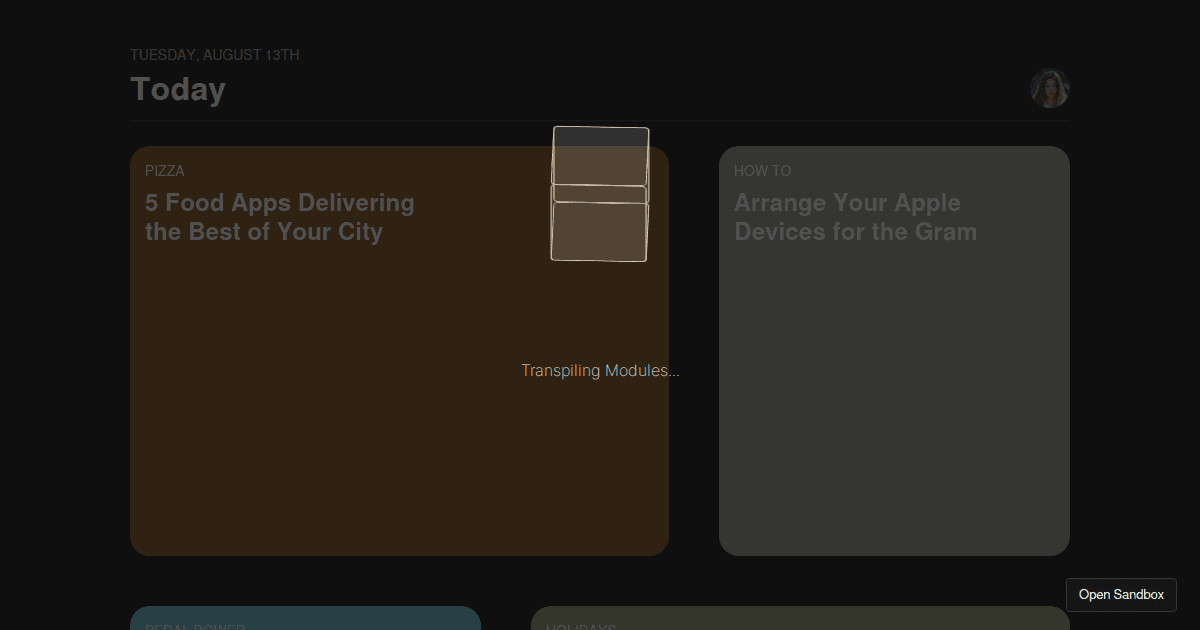
Task: Click the word 'Transpiling' in the loader message
Action: point(560,371)
